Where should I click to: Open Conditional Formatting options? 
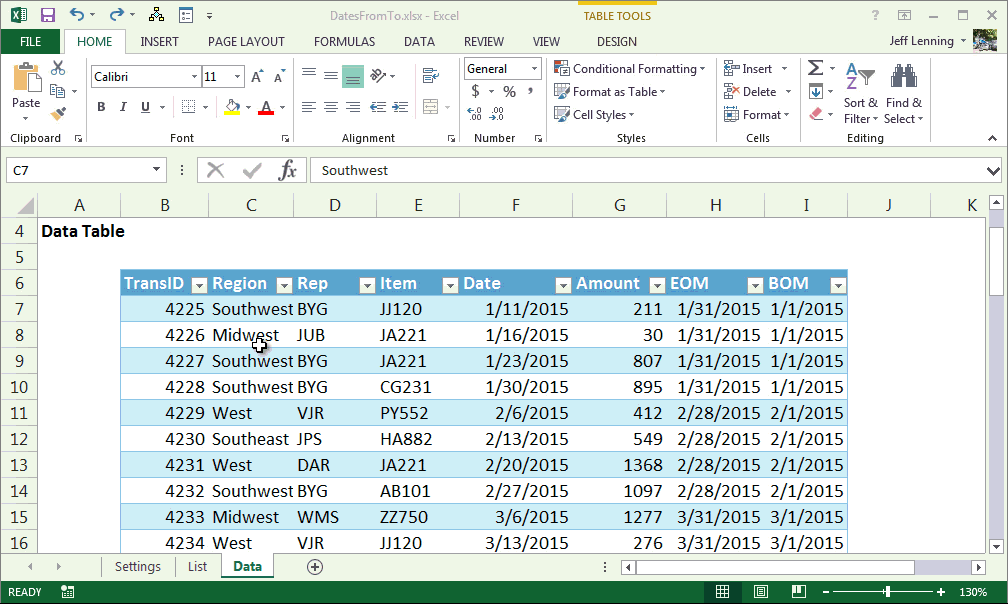(630, 68)
